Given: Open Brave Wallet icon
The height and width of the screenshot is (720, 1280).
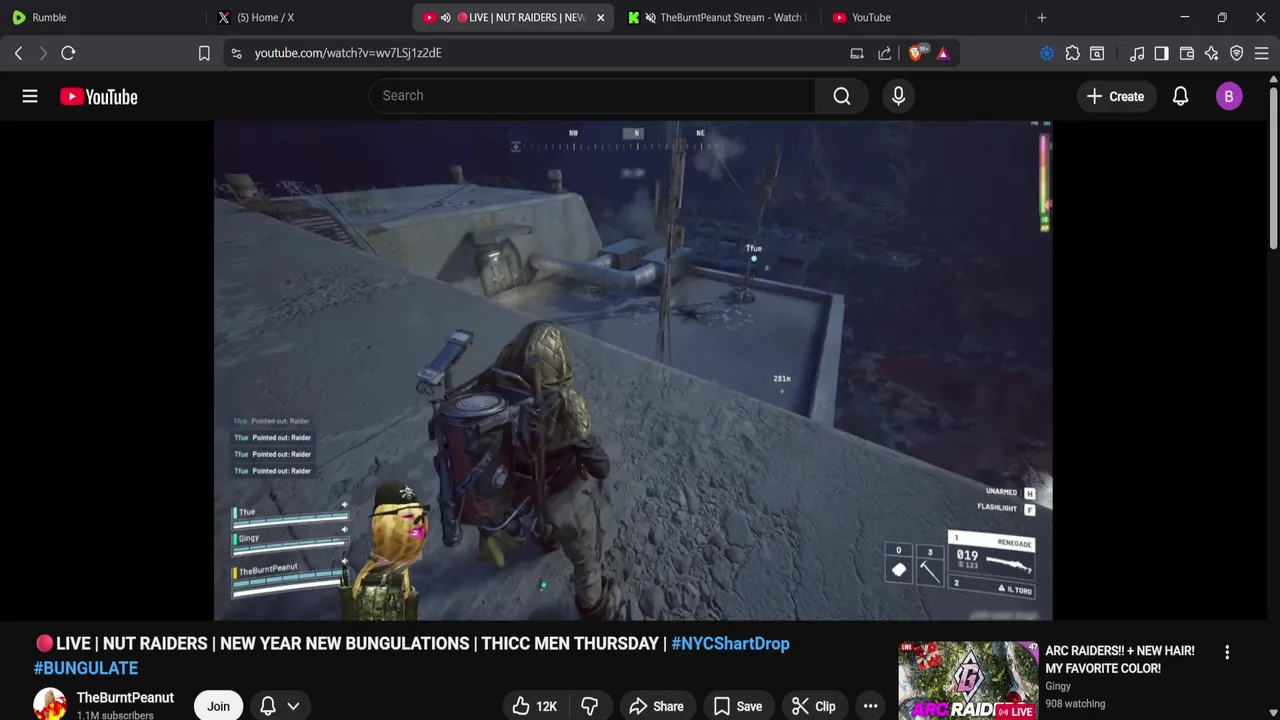Looking at the screenshot, I should tap(1187, 53).
